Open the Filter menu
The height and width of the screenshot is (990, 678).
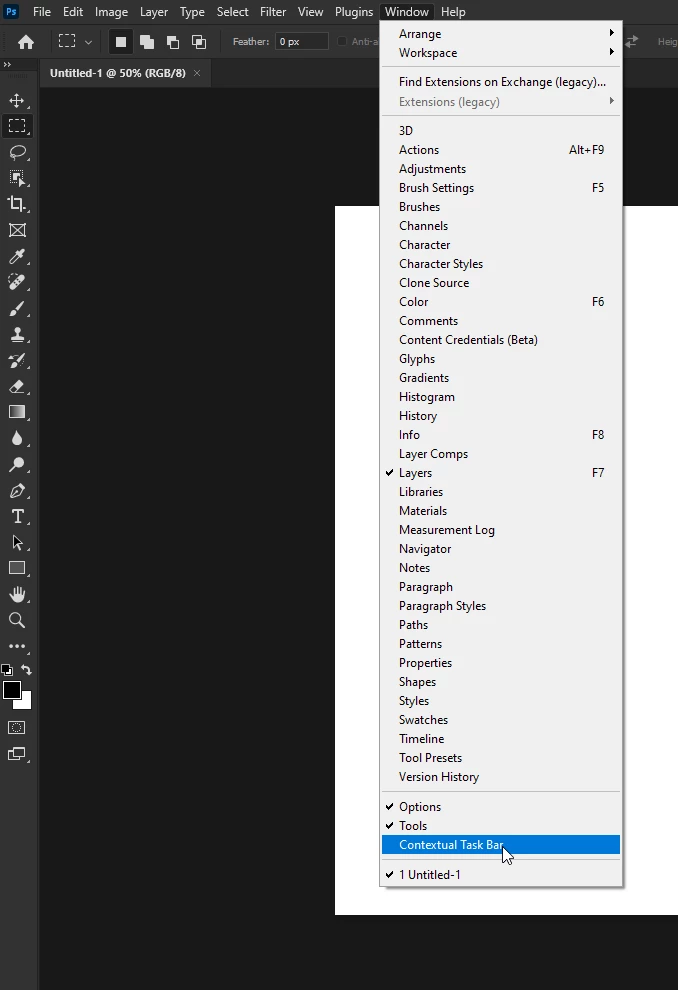pos(273,12)
